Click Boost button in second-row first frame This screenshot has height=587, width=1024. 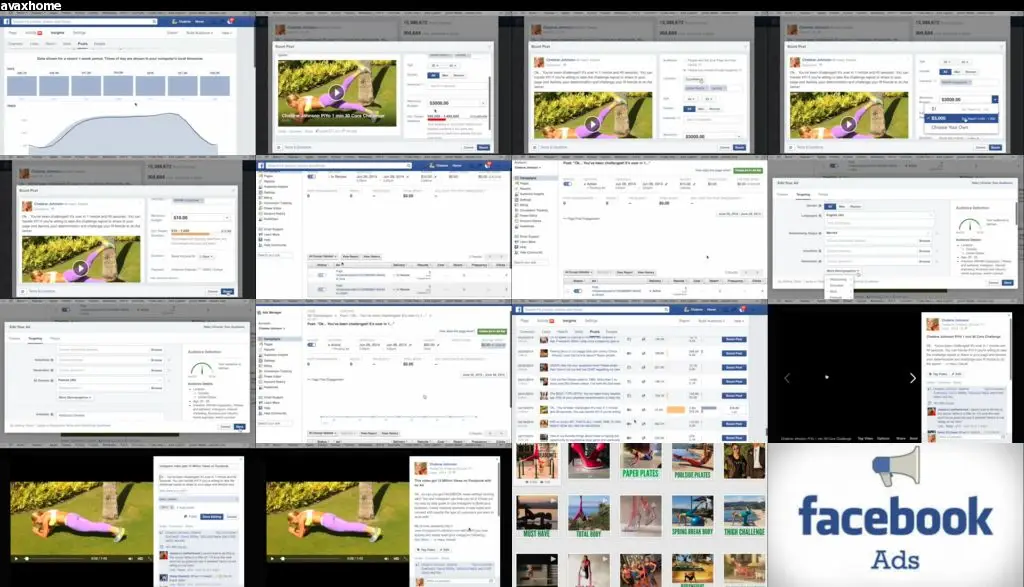click(x=227, y=291)
